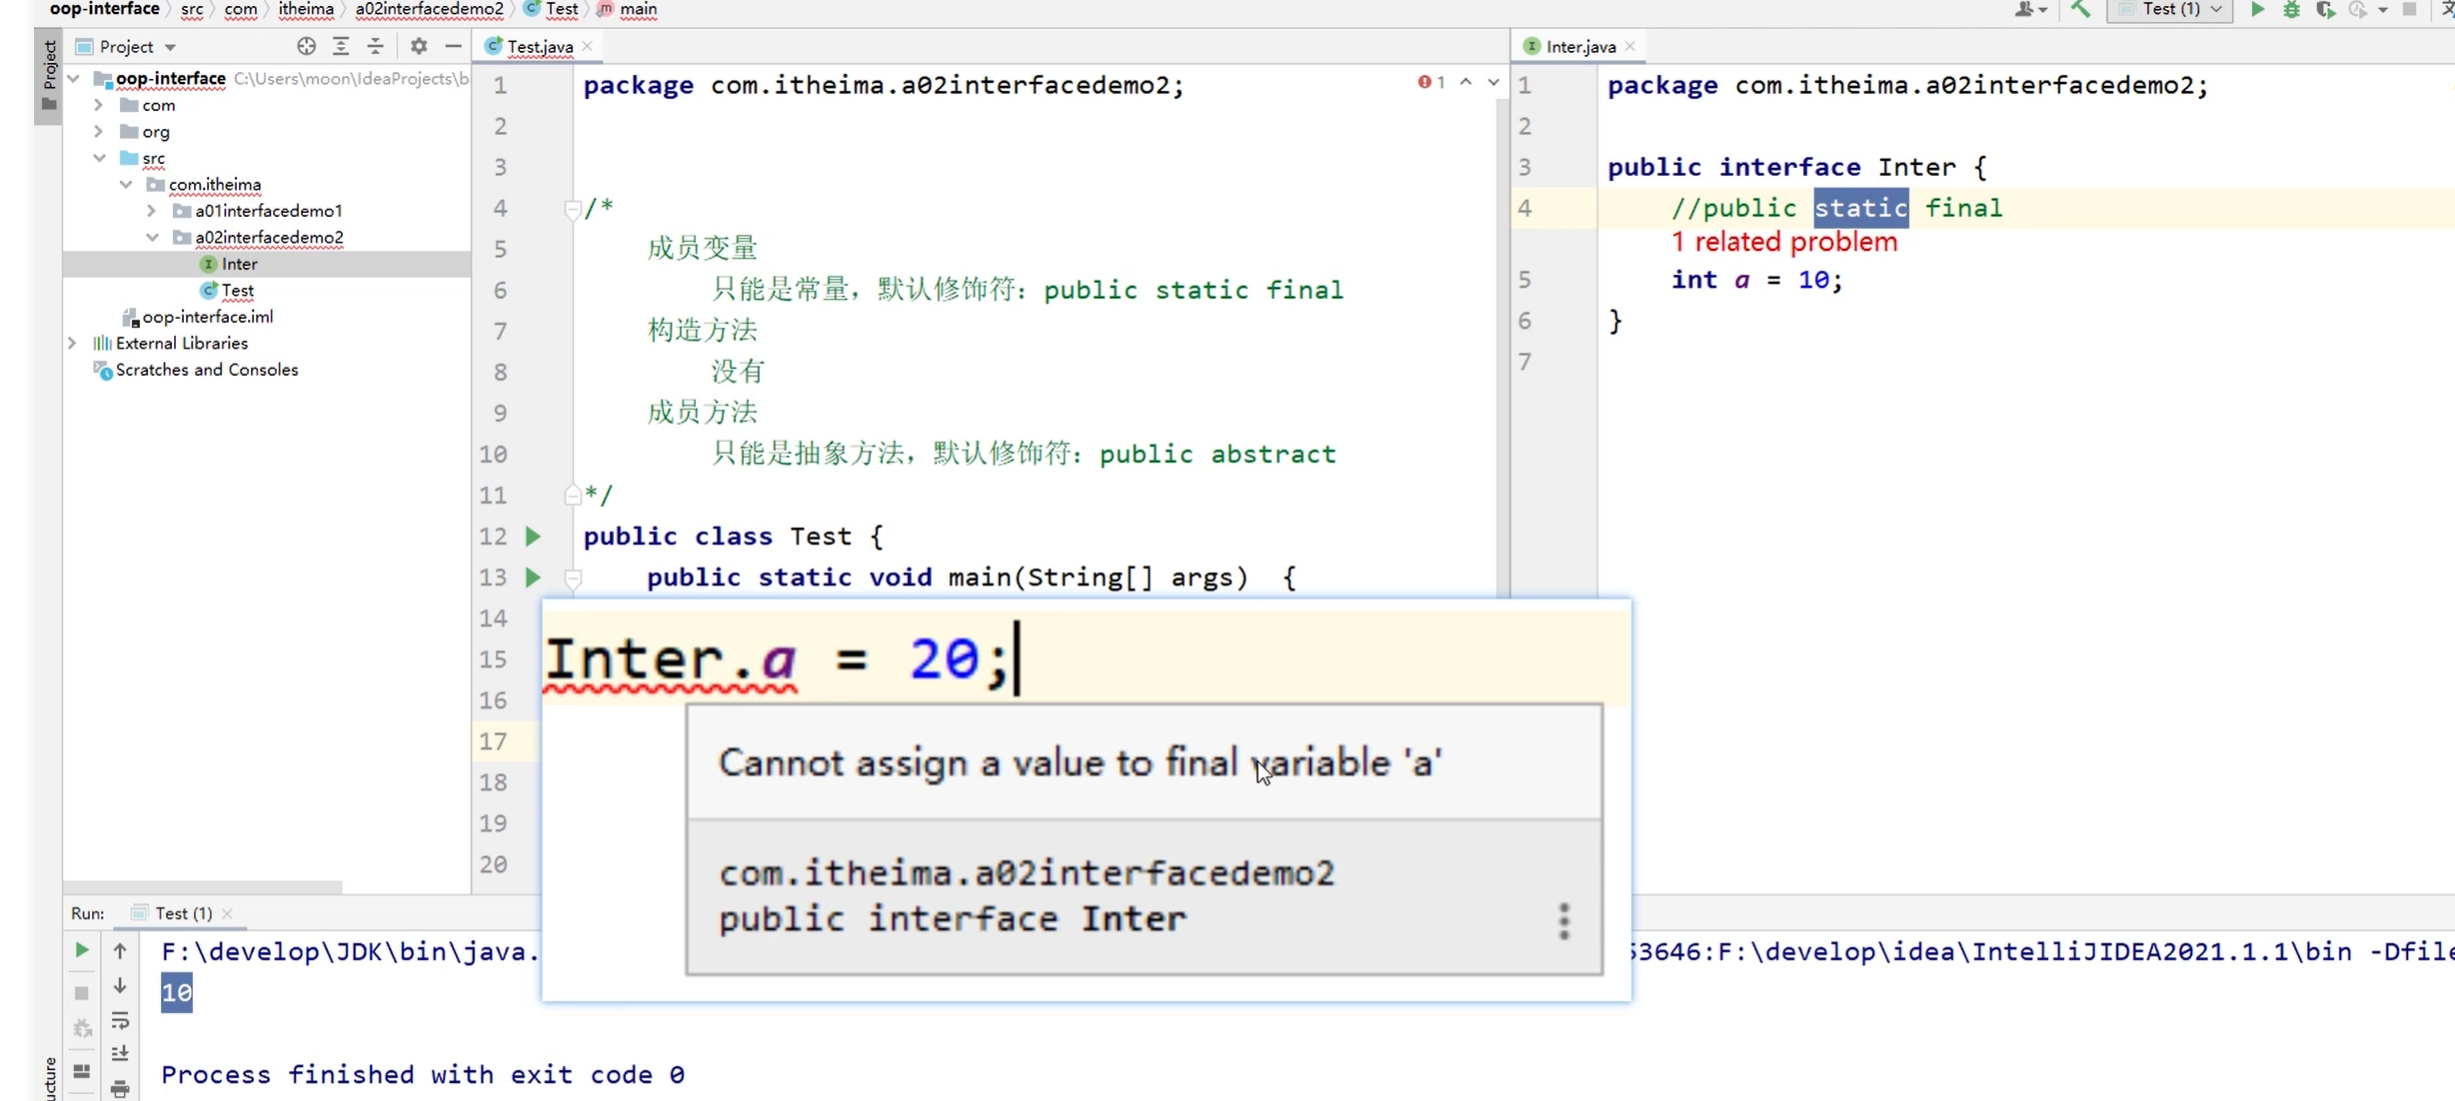This screenshot has width=2455, height=1101.
Task: Toggle the Project tool window sidebar button
Action: (48, 75)
